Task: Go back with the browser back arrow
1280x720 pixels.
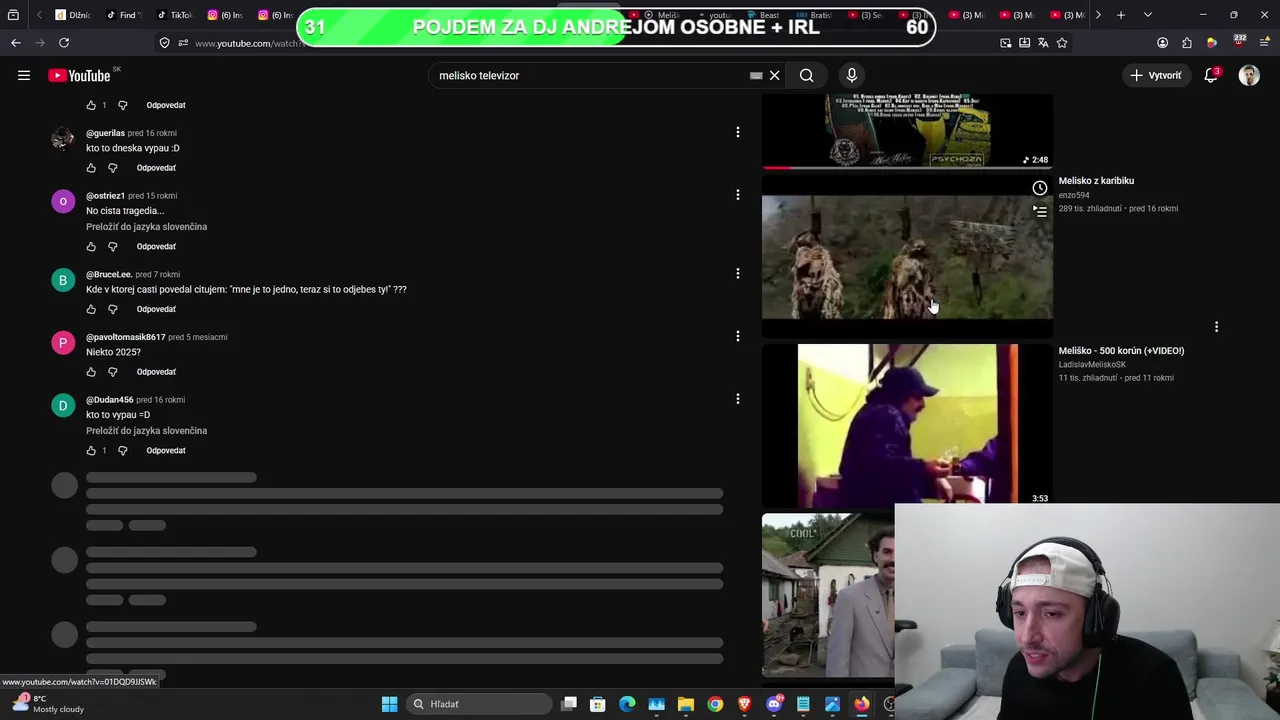Action: [x=15, y=43]
